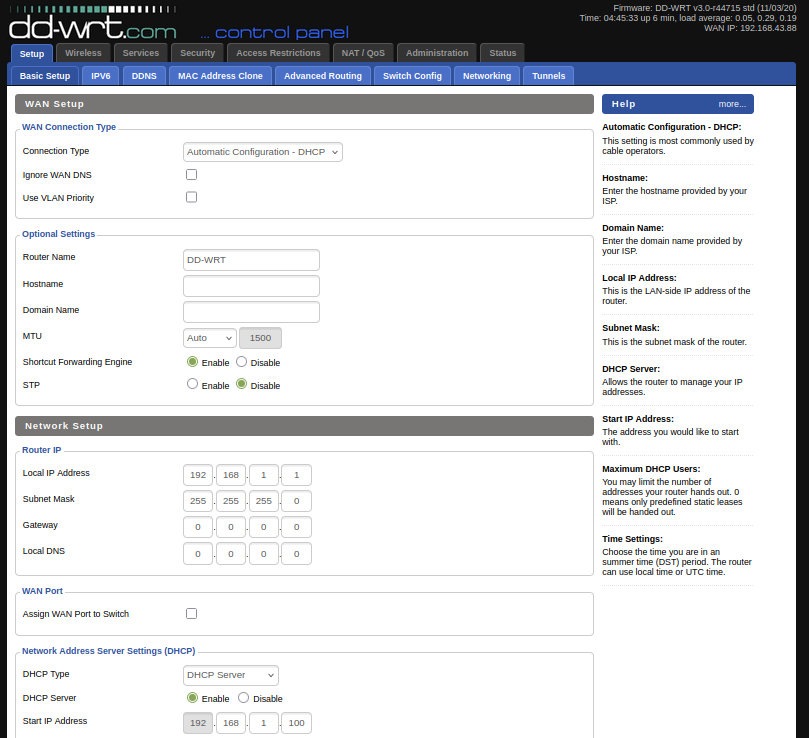Open the MTU Auto dropdown
This screenshot has width=809, height=738.
(x=209, y=338)
